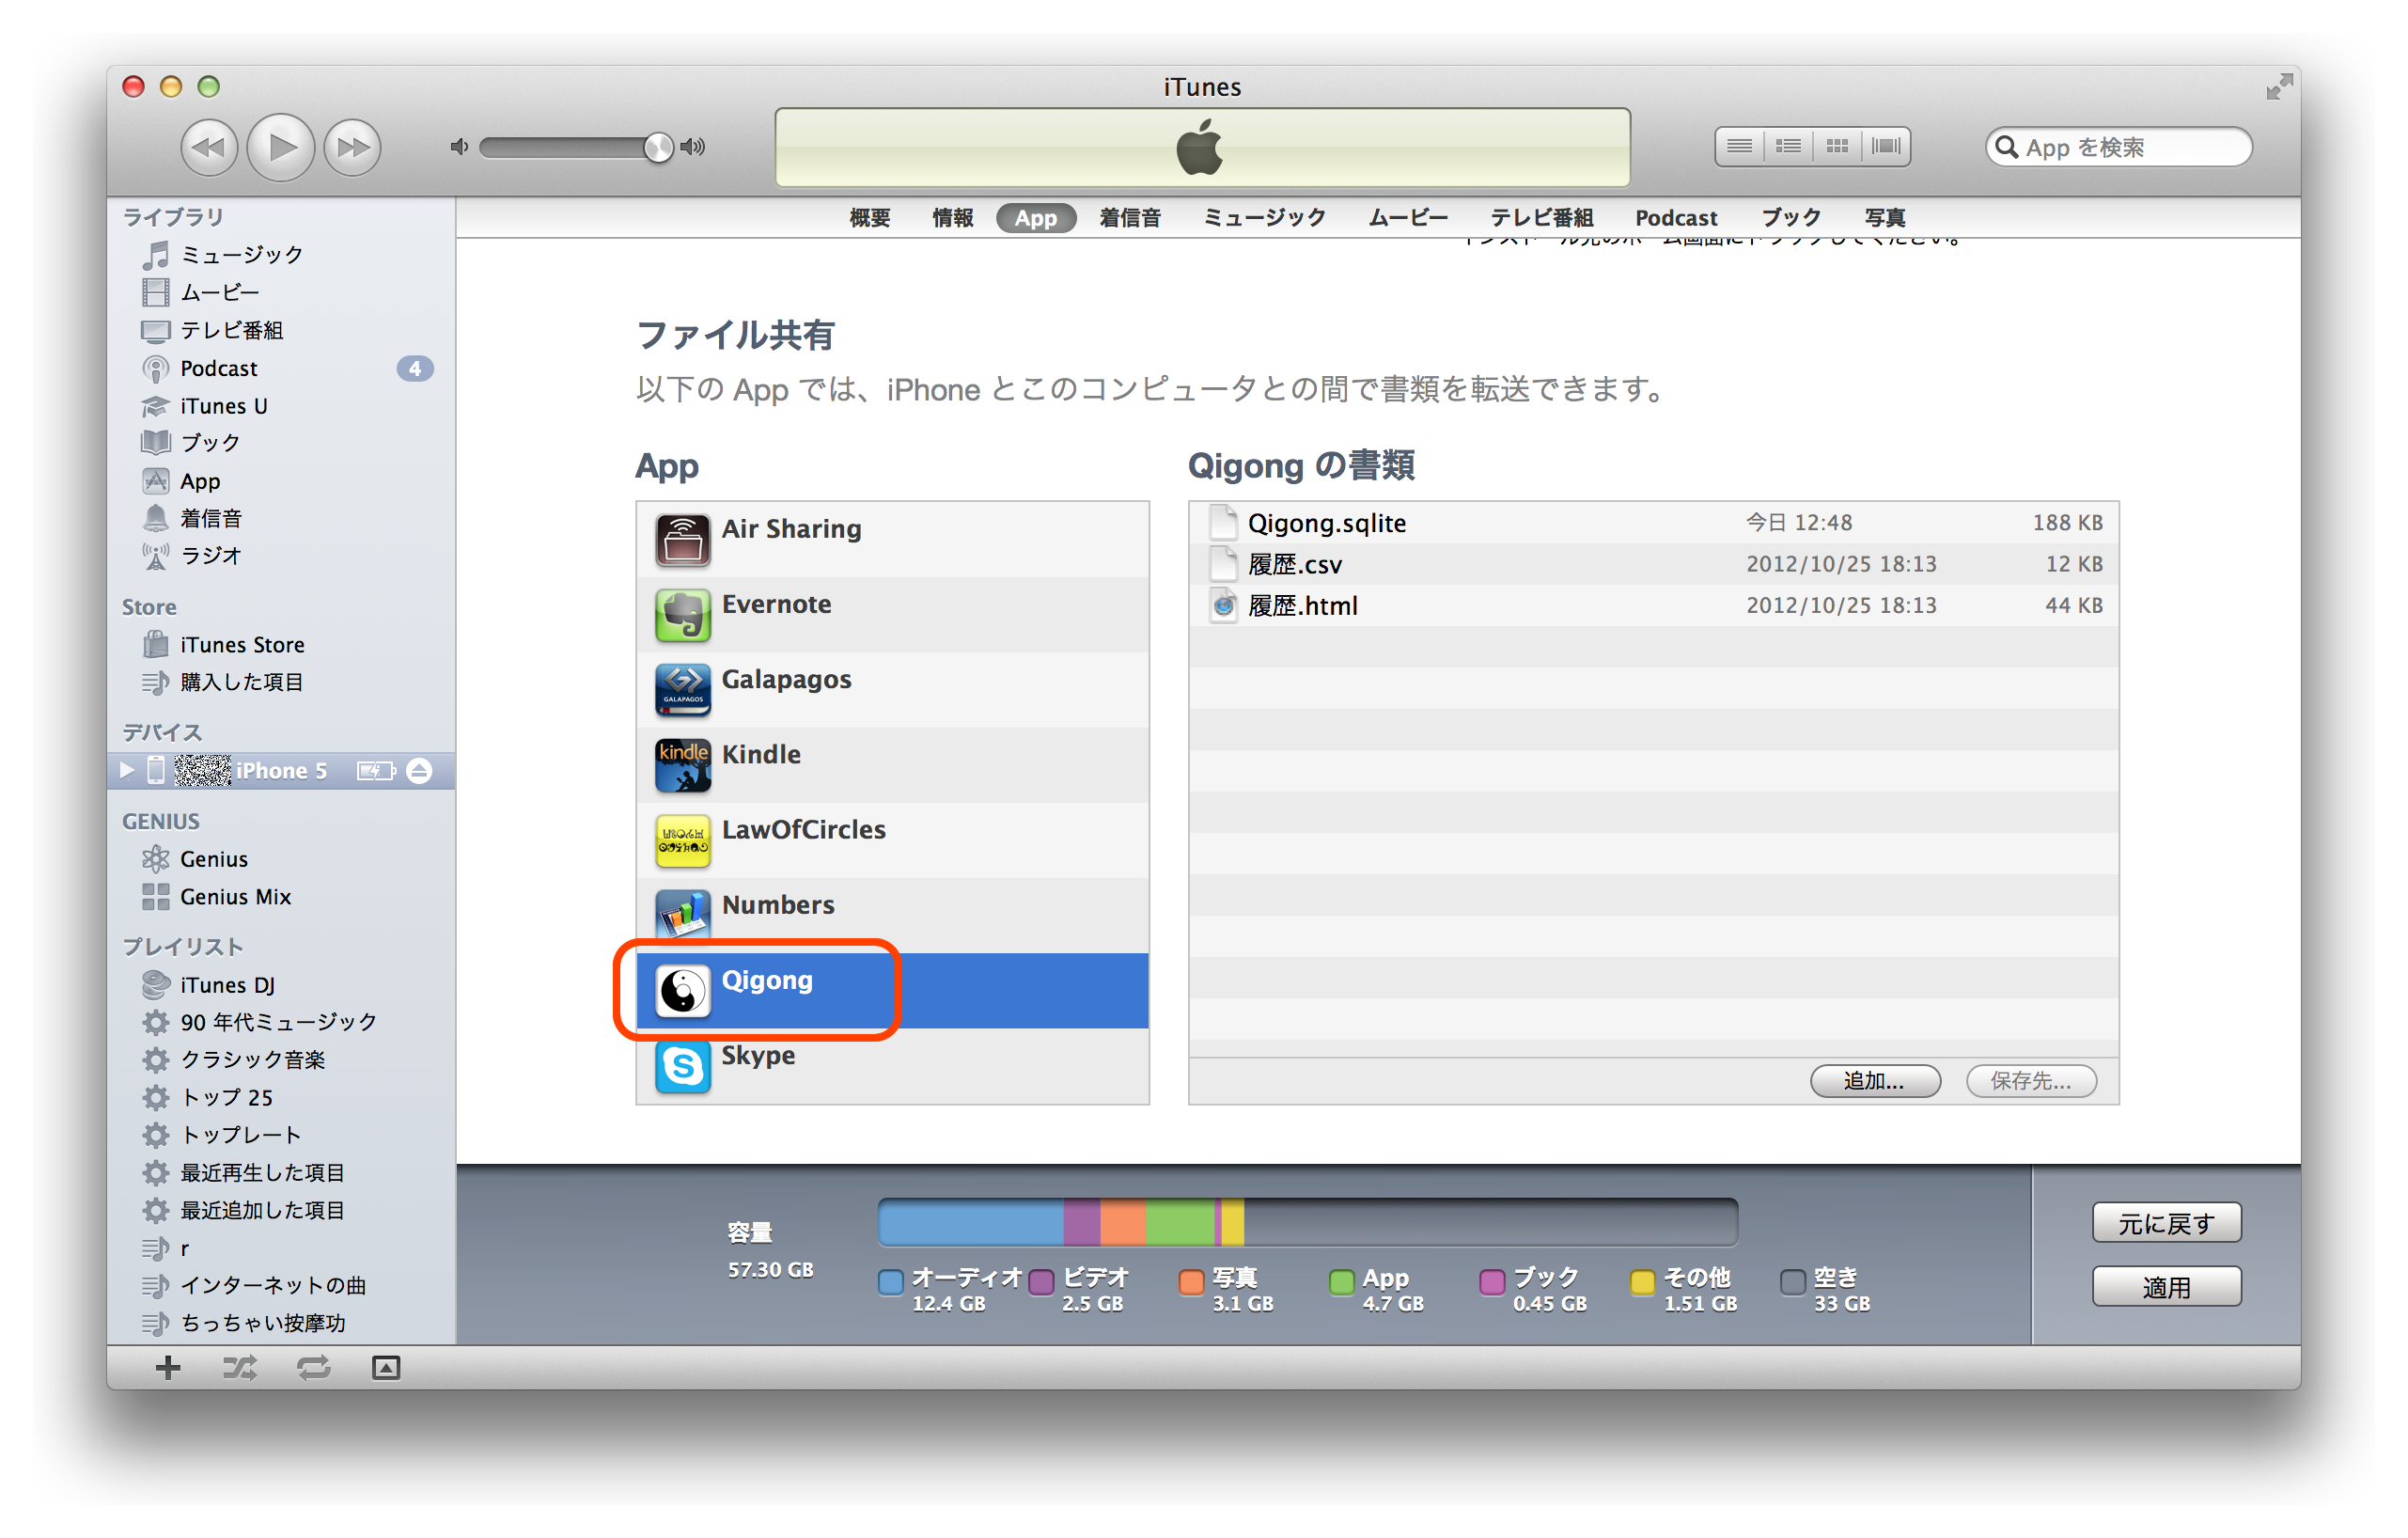
Task: Toggle repeat in bottom bar
Action: (313, 1368)
